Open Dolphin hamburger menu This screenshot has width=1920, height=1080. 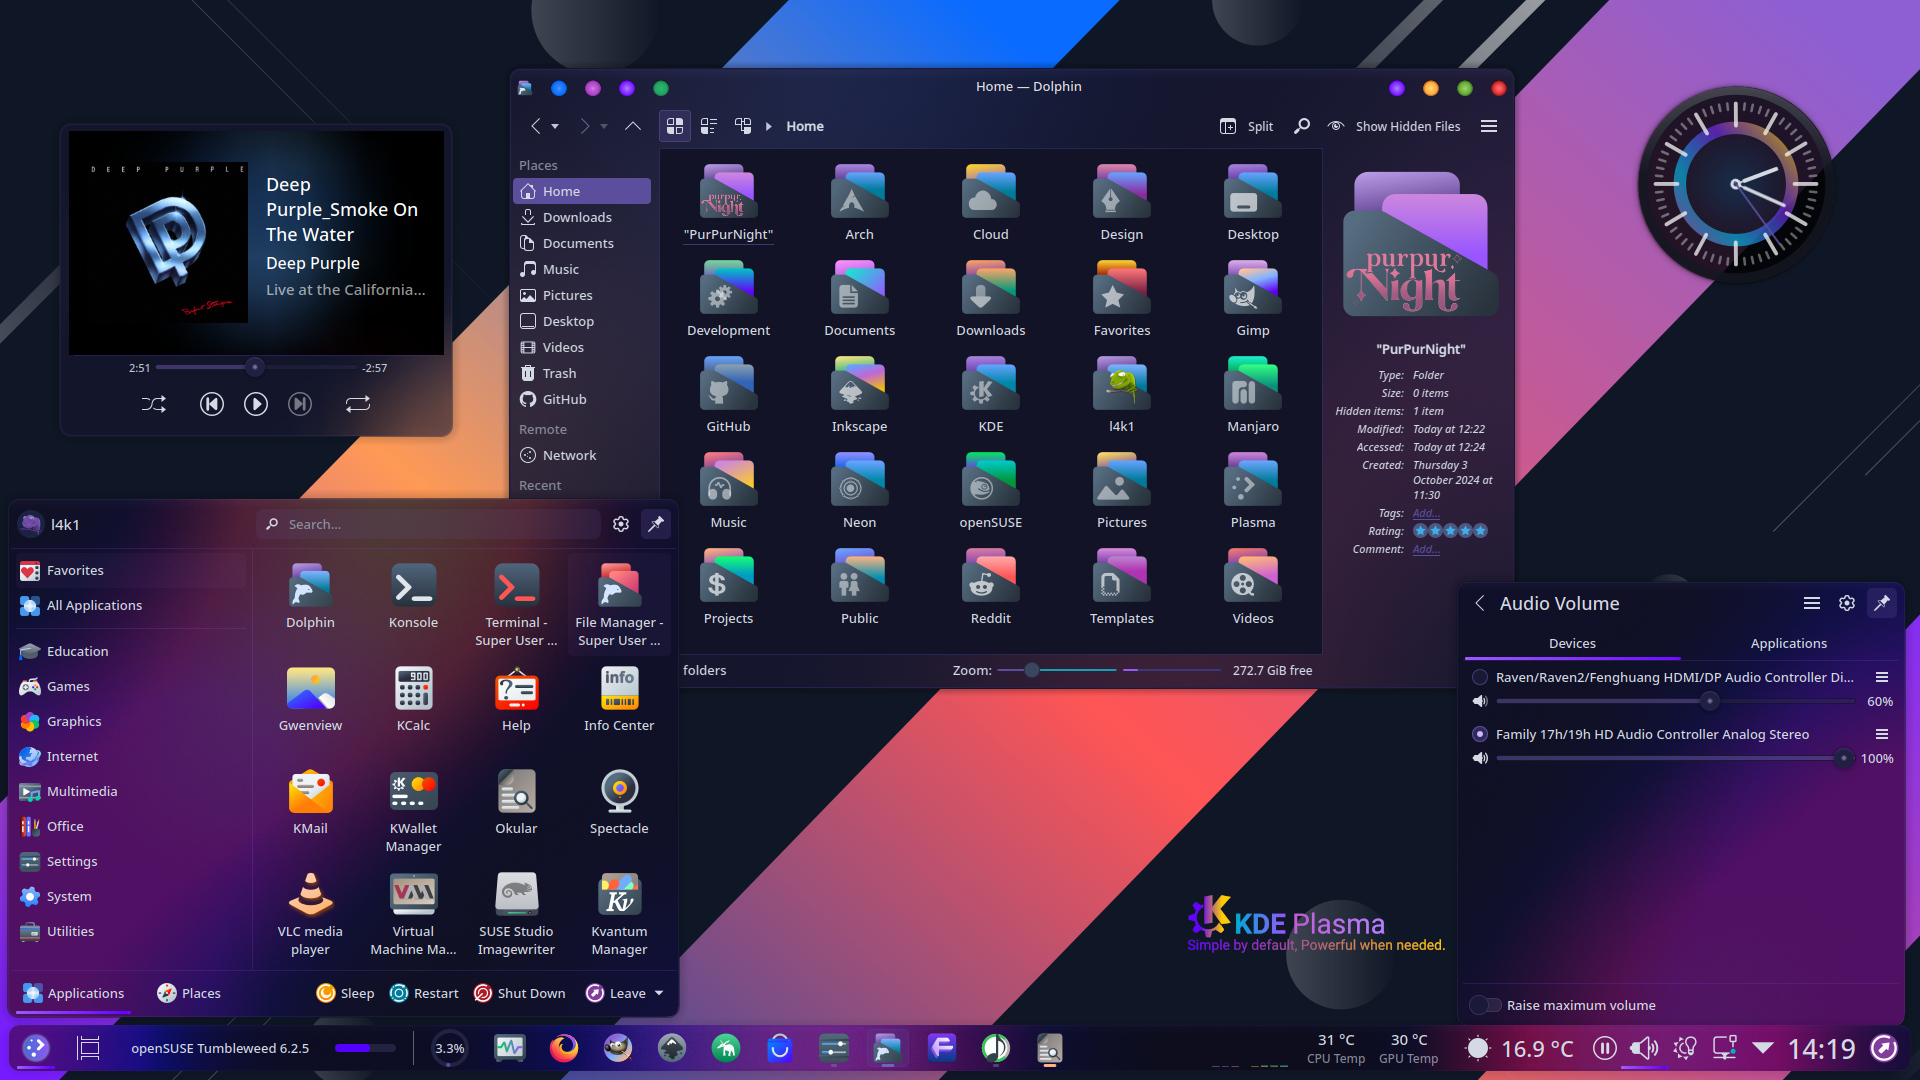pos(1489,126)
